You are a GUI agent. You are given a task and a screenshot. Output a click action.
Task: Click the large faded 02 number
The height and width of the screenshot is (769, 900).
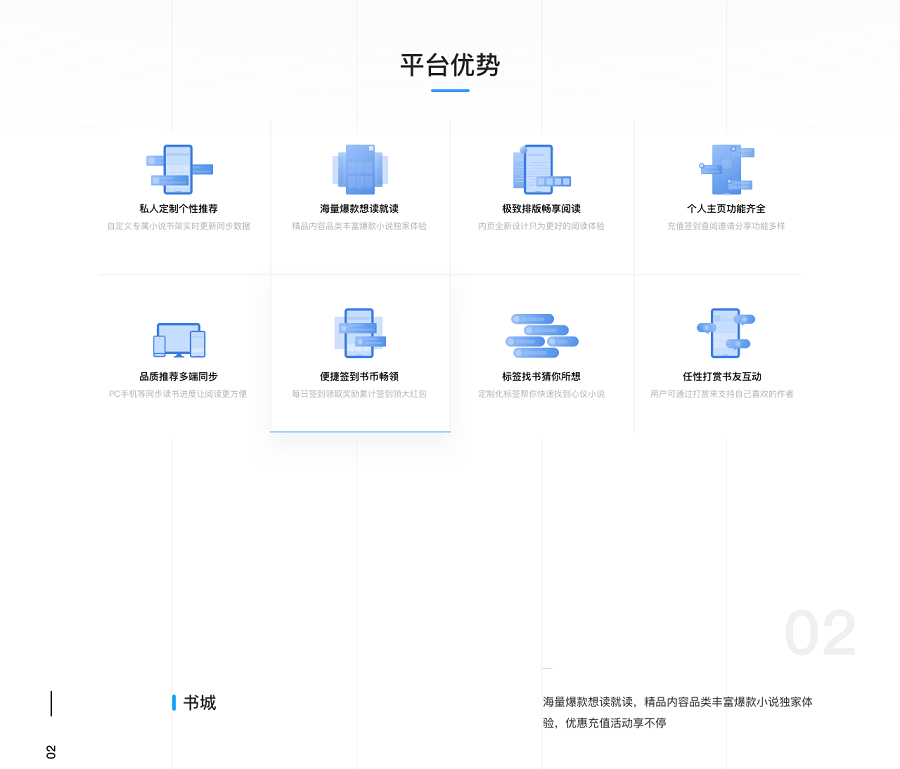pyautogui.click(x=820, y=634)
